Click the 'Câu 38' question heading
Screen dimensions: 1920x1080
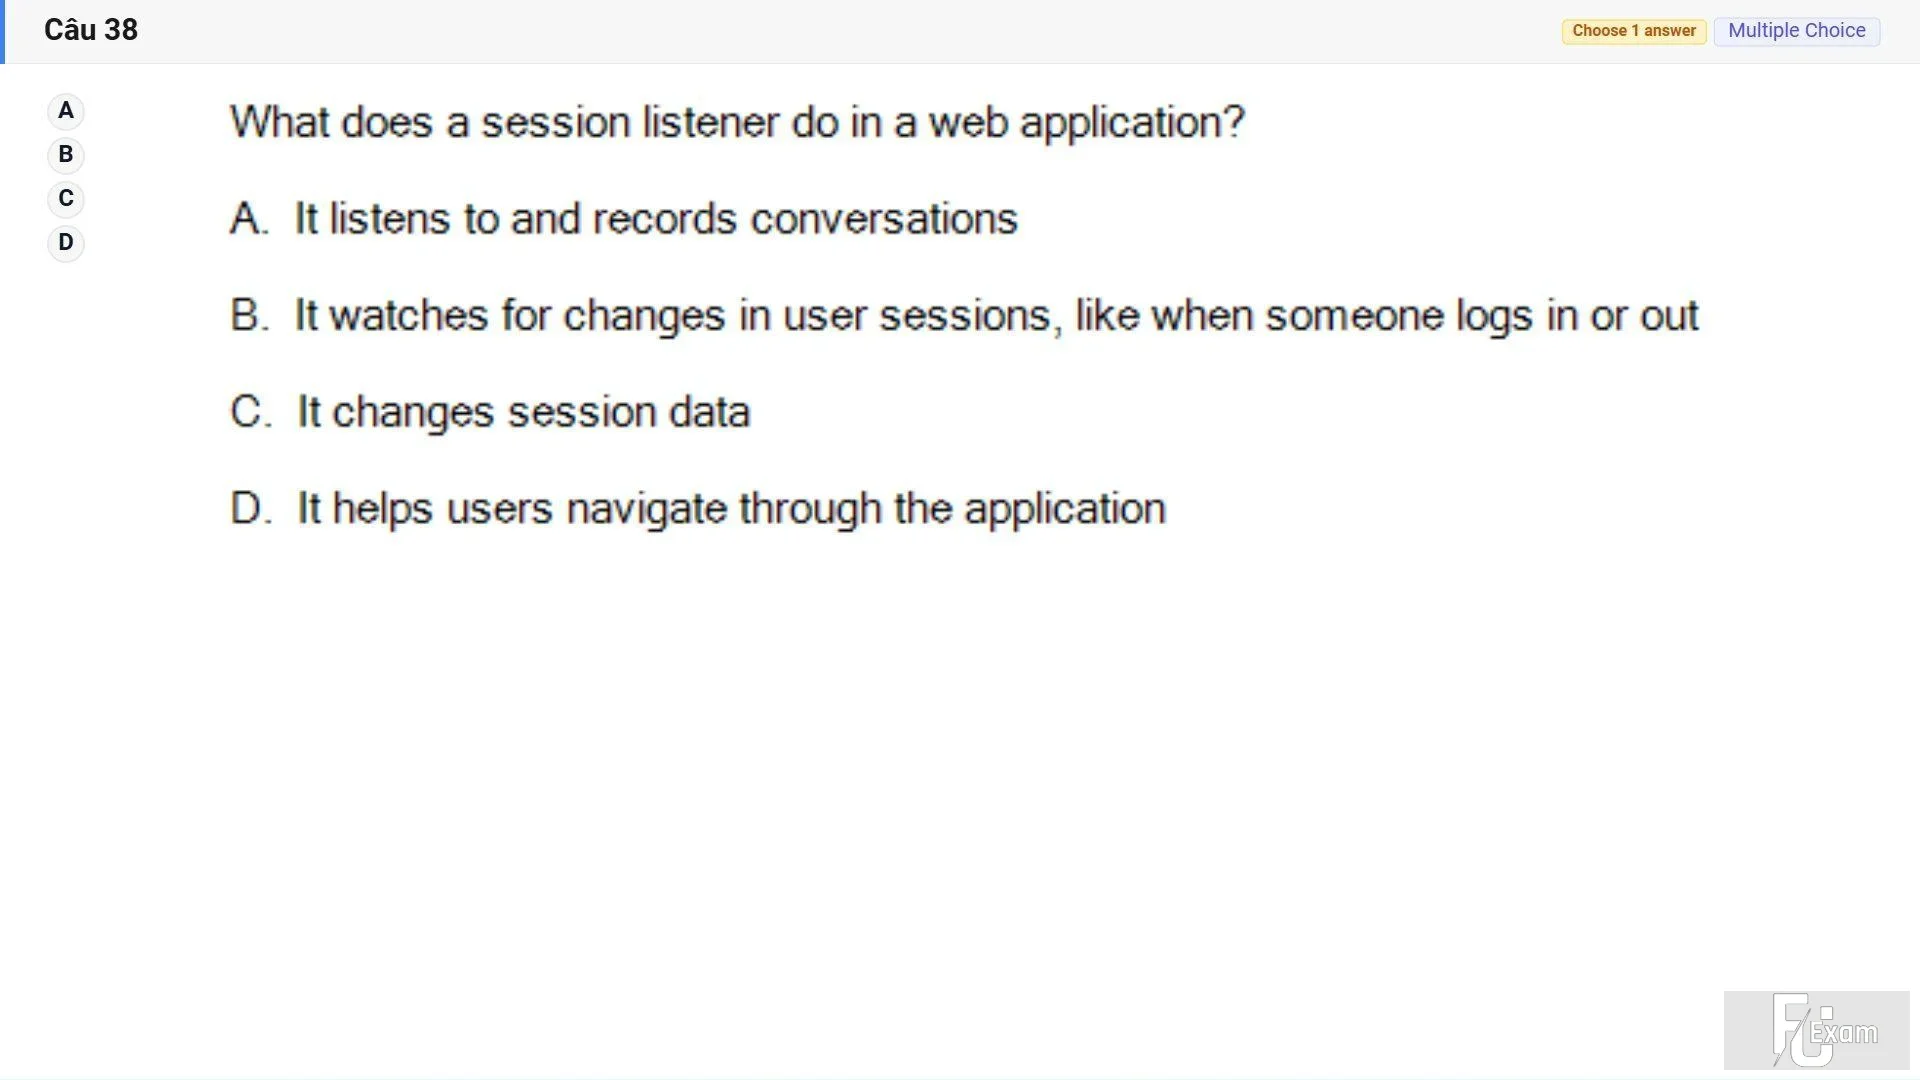click(x=91, y=30)
